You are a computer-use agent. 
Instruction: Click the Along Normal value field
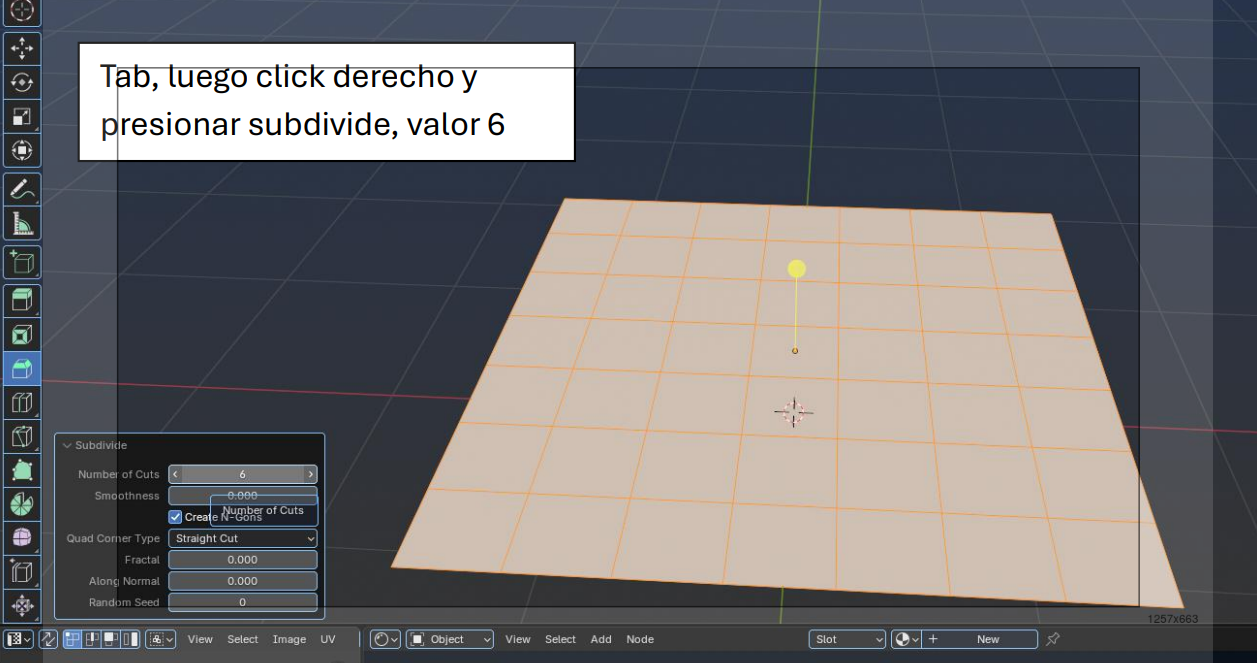[x=243, y=581]
